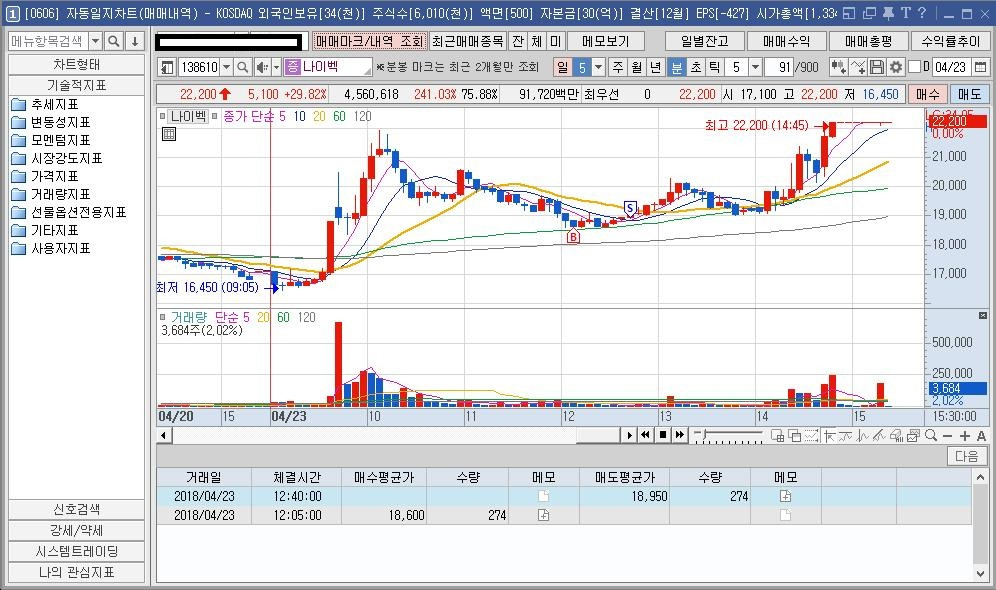Select the 일 (daily) period toggle
This screenshot has width=996, height=590.
[x=562, y=67]
